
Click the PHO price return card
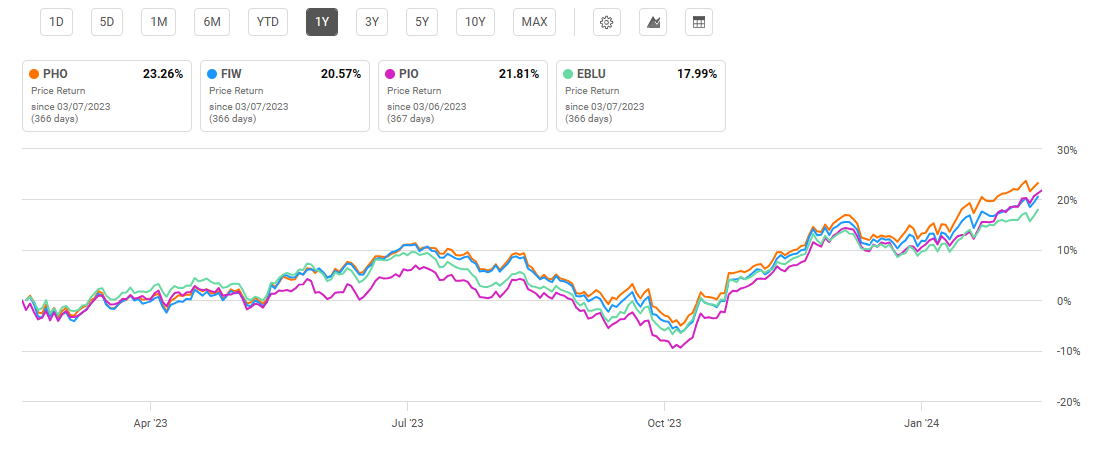click(x=106, y=96)
